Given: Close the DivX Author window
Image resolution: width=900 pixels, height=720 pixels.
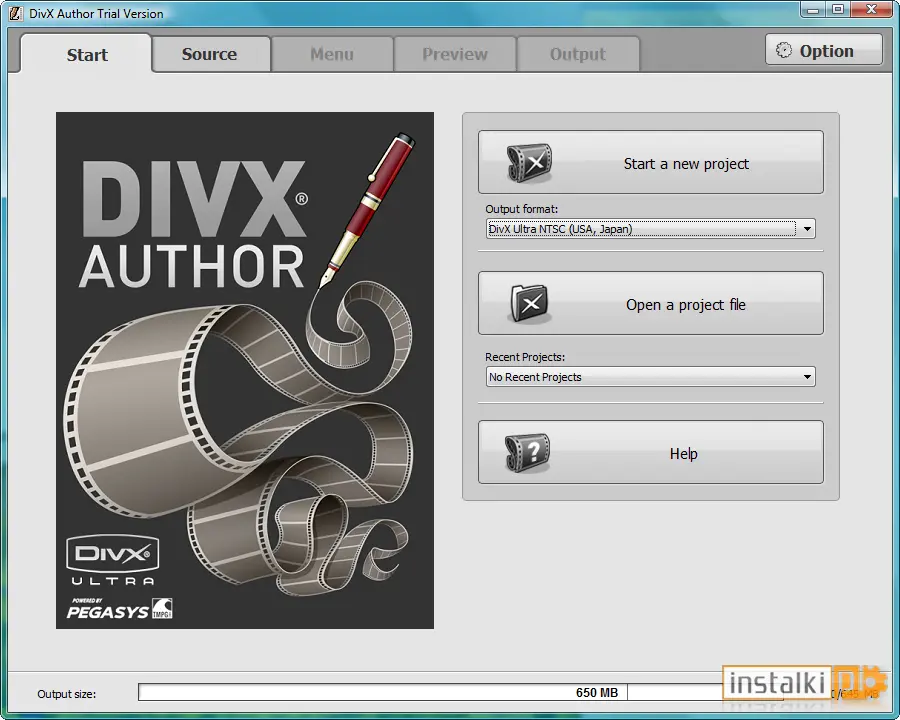Looking at the screenshot, I should [871, 9].
